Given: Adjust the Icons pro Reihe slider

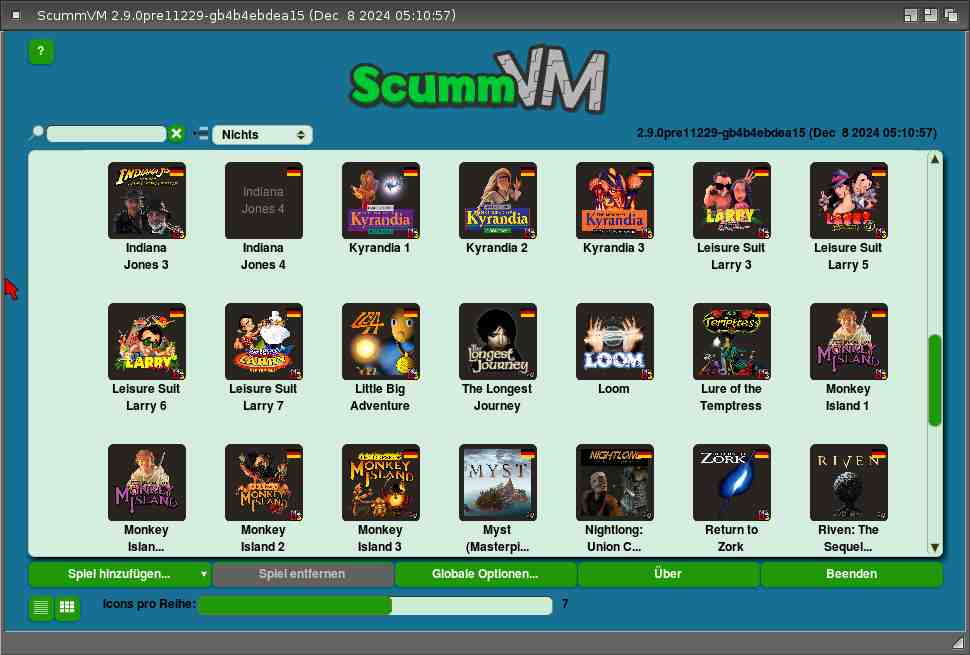Looking at the screenshot, I should 375,605.
